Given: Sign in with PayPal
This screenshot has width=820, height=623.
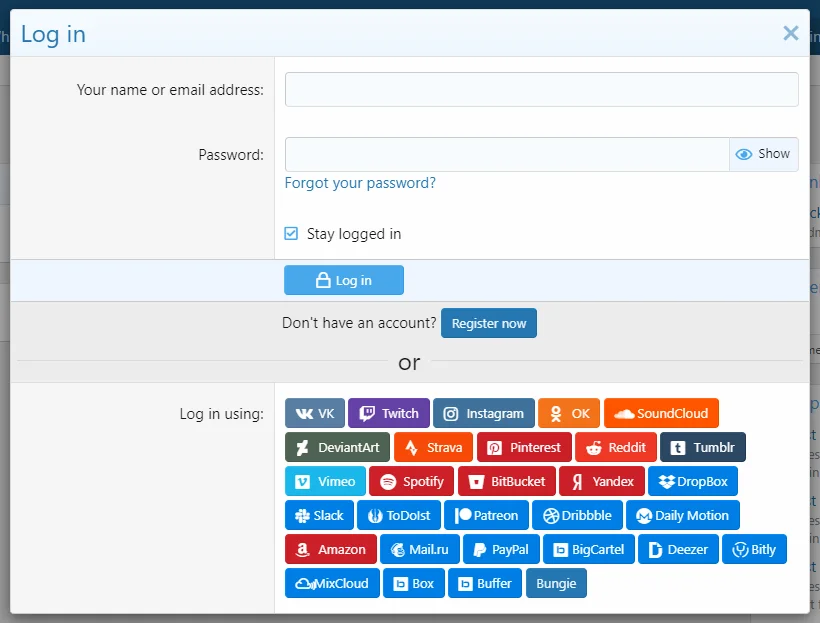Looking at the screenshot, I should 500,549.
